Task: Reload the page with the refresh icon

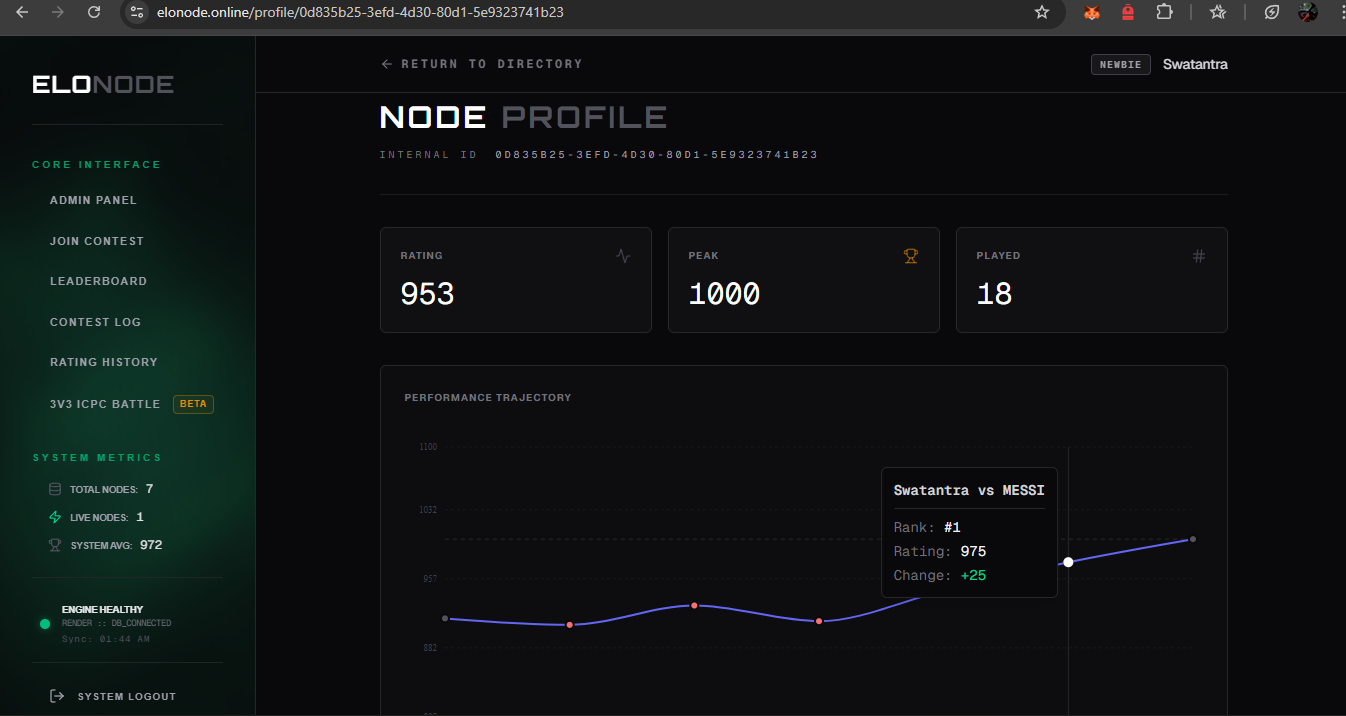Action: coord(94,12)
